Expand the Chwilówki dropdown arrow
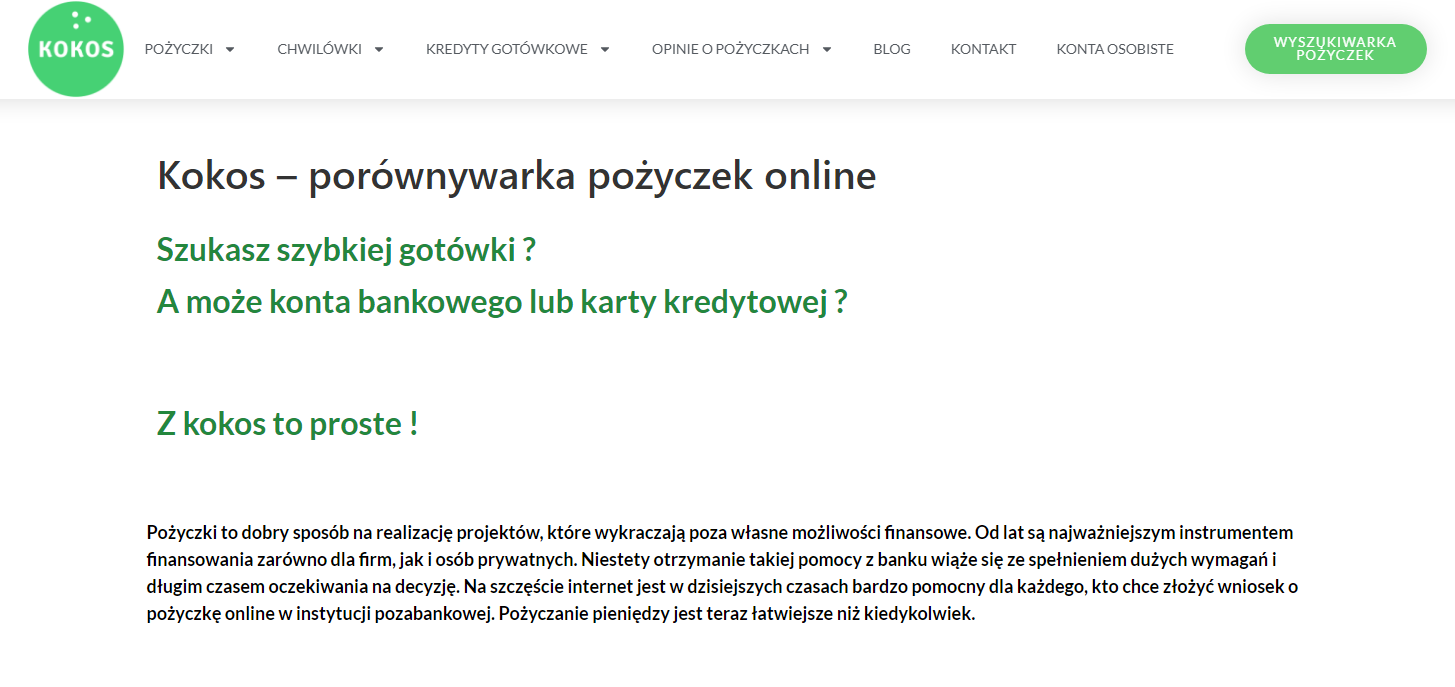1455x687 pixels. click(379, 49)
